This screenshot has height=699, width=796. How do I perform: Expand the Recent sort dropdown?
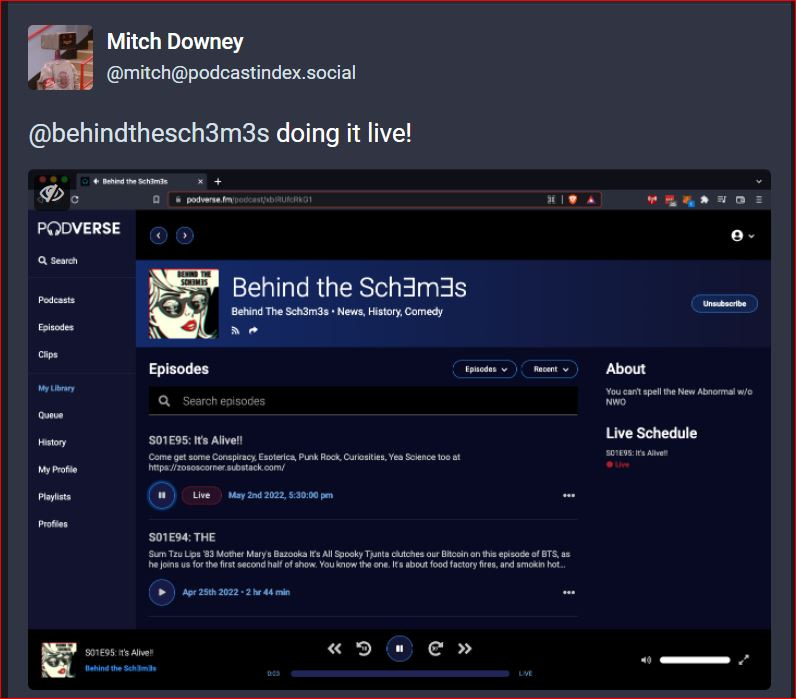550,369
